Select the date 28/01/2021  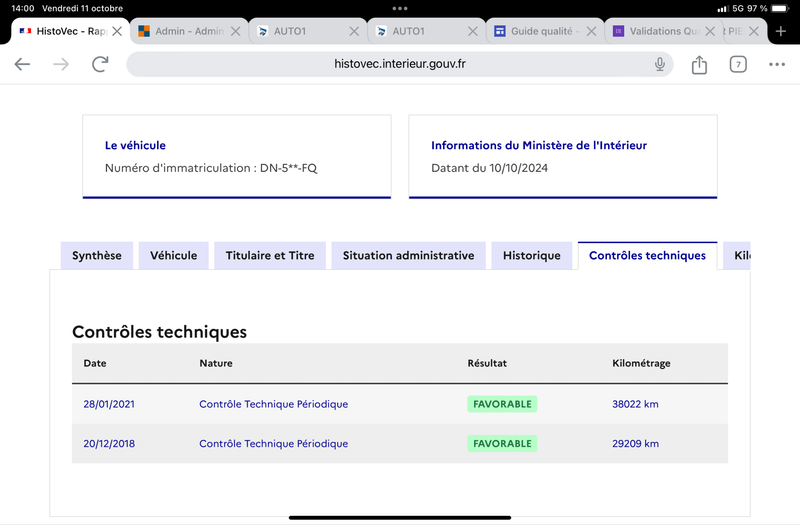click(x=109, y=404)
